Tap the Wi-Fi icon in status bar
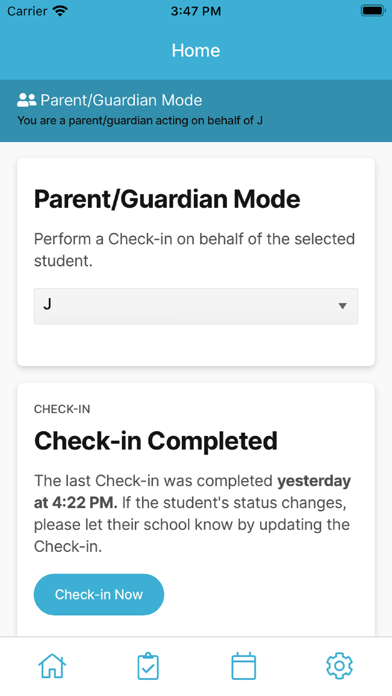The width and height of the screenshot is (392, 696). click(60, 11)
